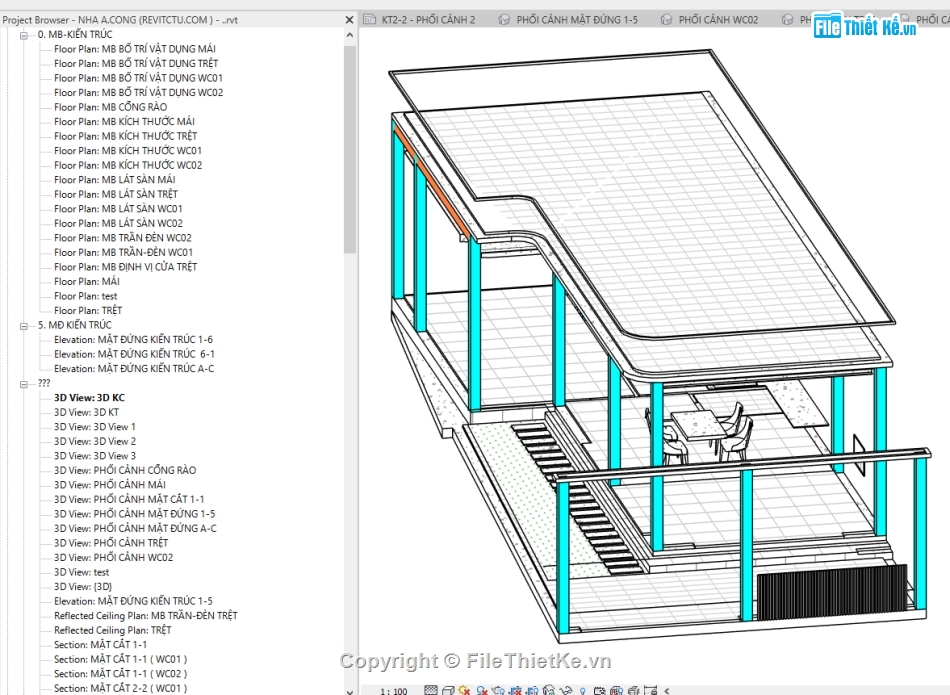Viewport: 950px width, 695px height.
Task: Collapse the 0. MB-KIẾN TRÚC tree group
Action: tap(24, 35)
